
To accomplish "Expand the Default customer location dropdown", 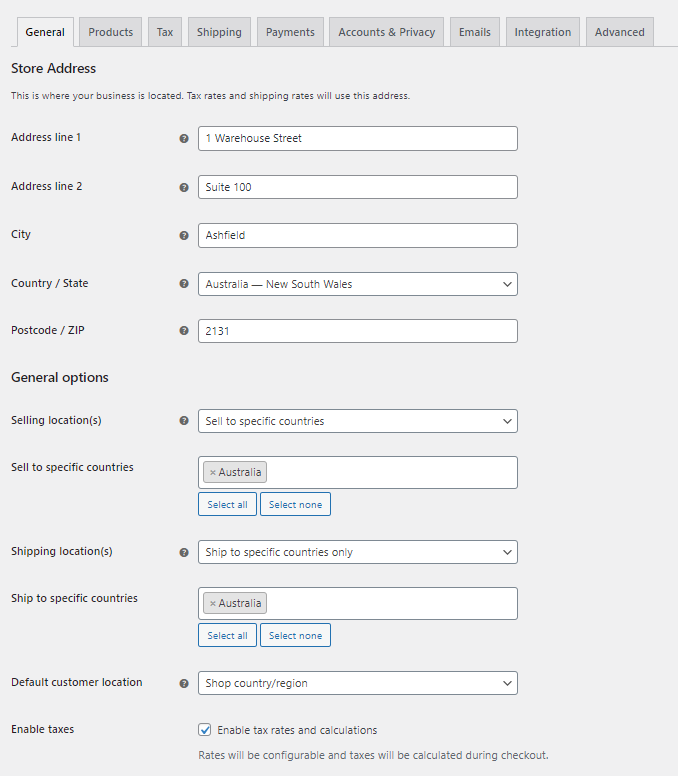I will pos(357,683).
